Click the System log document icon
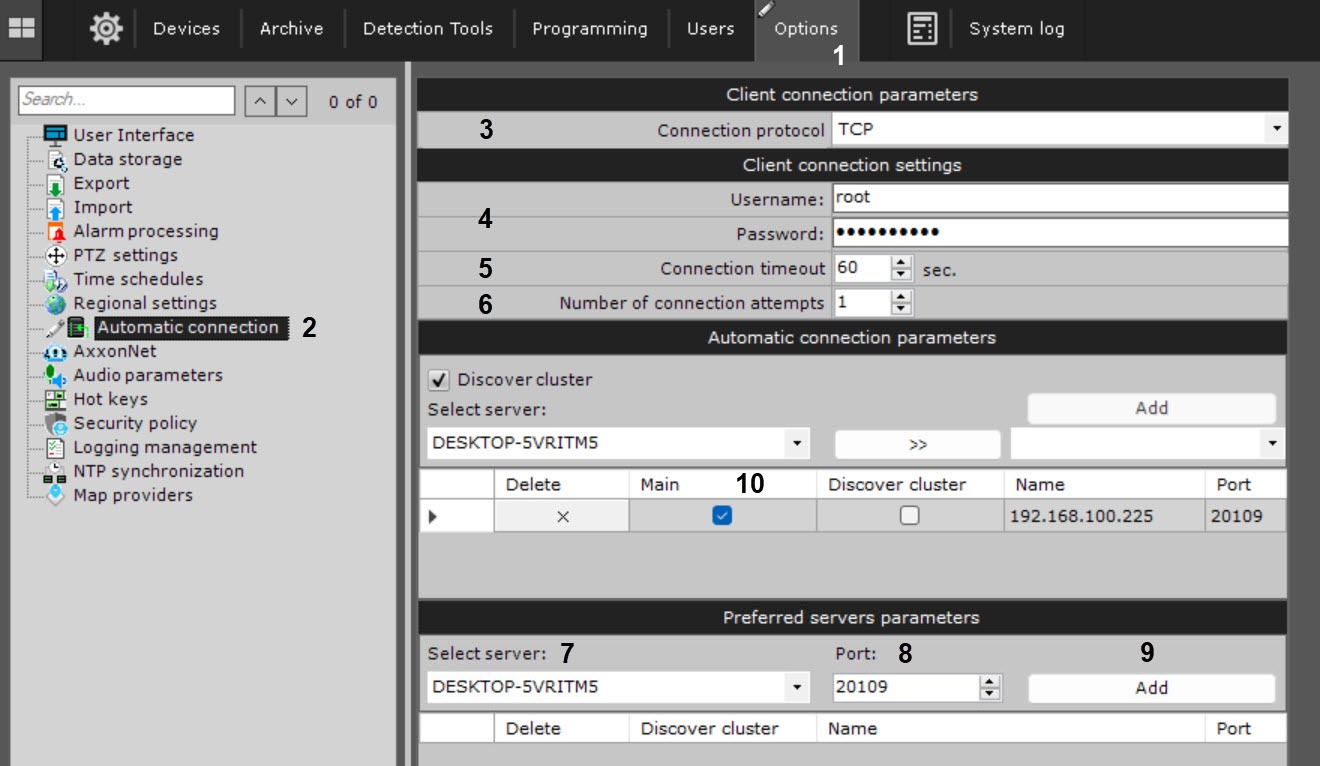The width and height of the screenshot is (1320, 766). 921,28
